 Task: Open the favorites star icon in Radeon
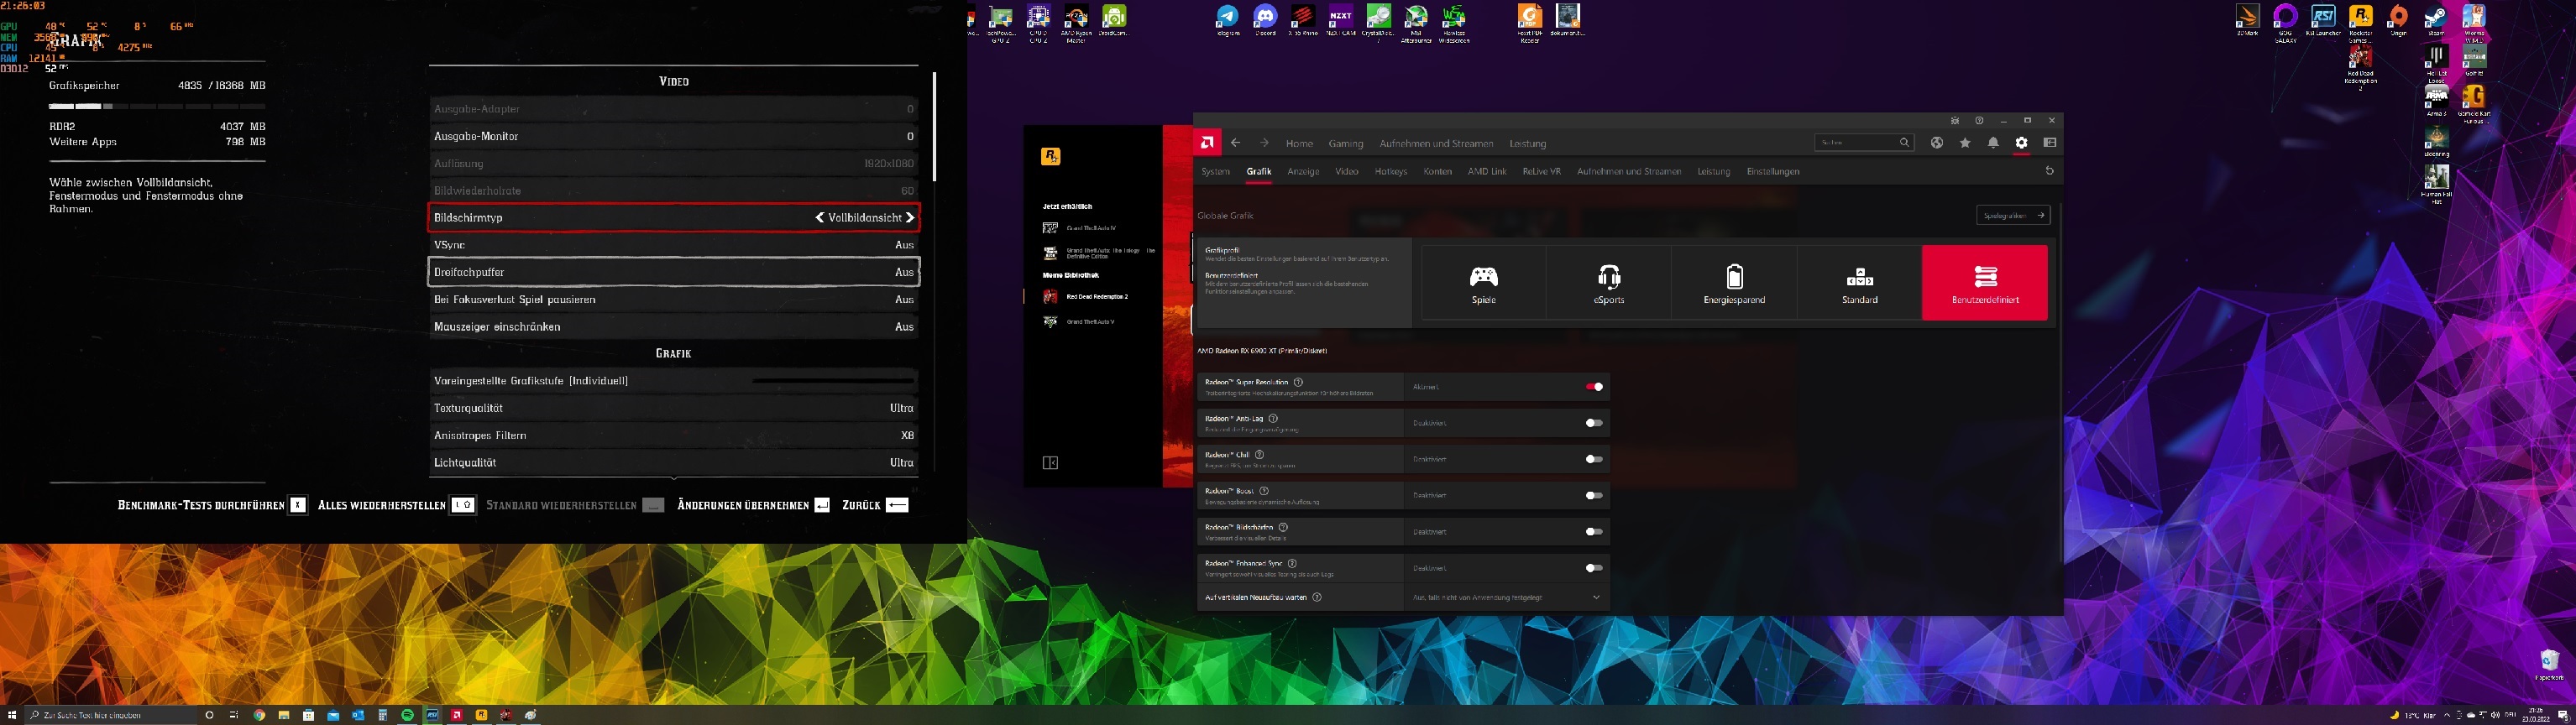(1965, 143)
